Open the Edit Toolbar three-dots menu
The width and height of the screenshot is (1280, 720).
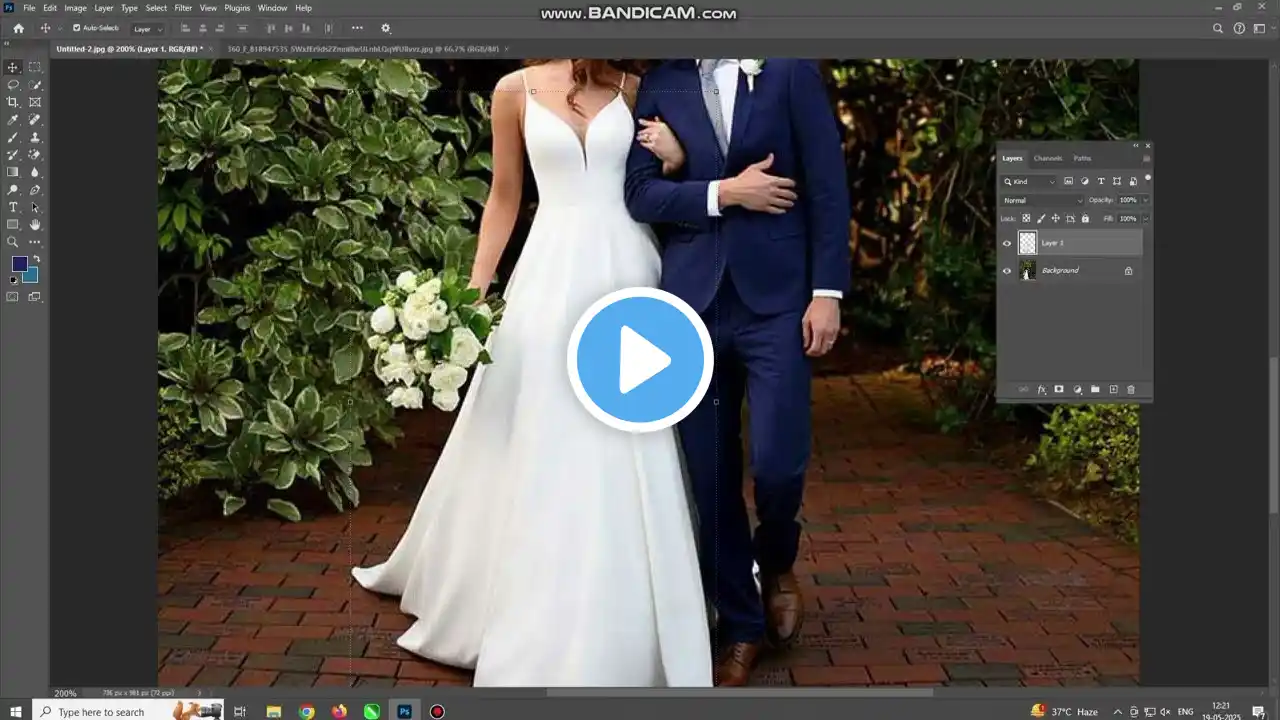pos(35,242)
